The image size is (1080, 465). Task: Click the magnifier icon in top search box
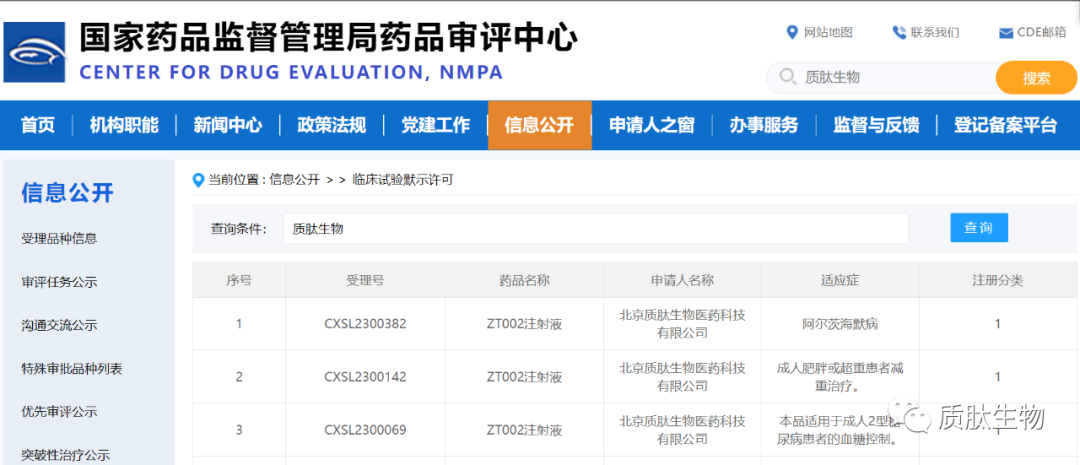pos(788,76)
